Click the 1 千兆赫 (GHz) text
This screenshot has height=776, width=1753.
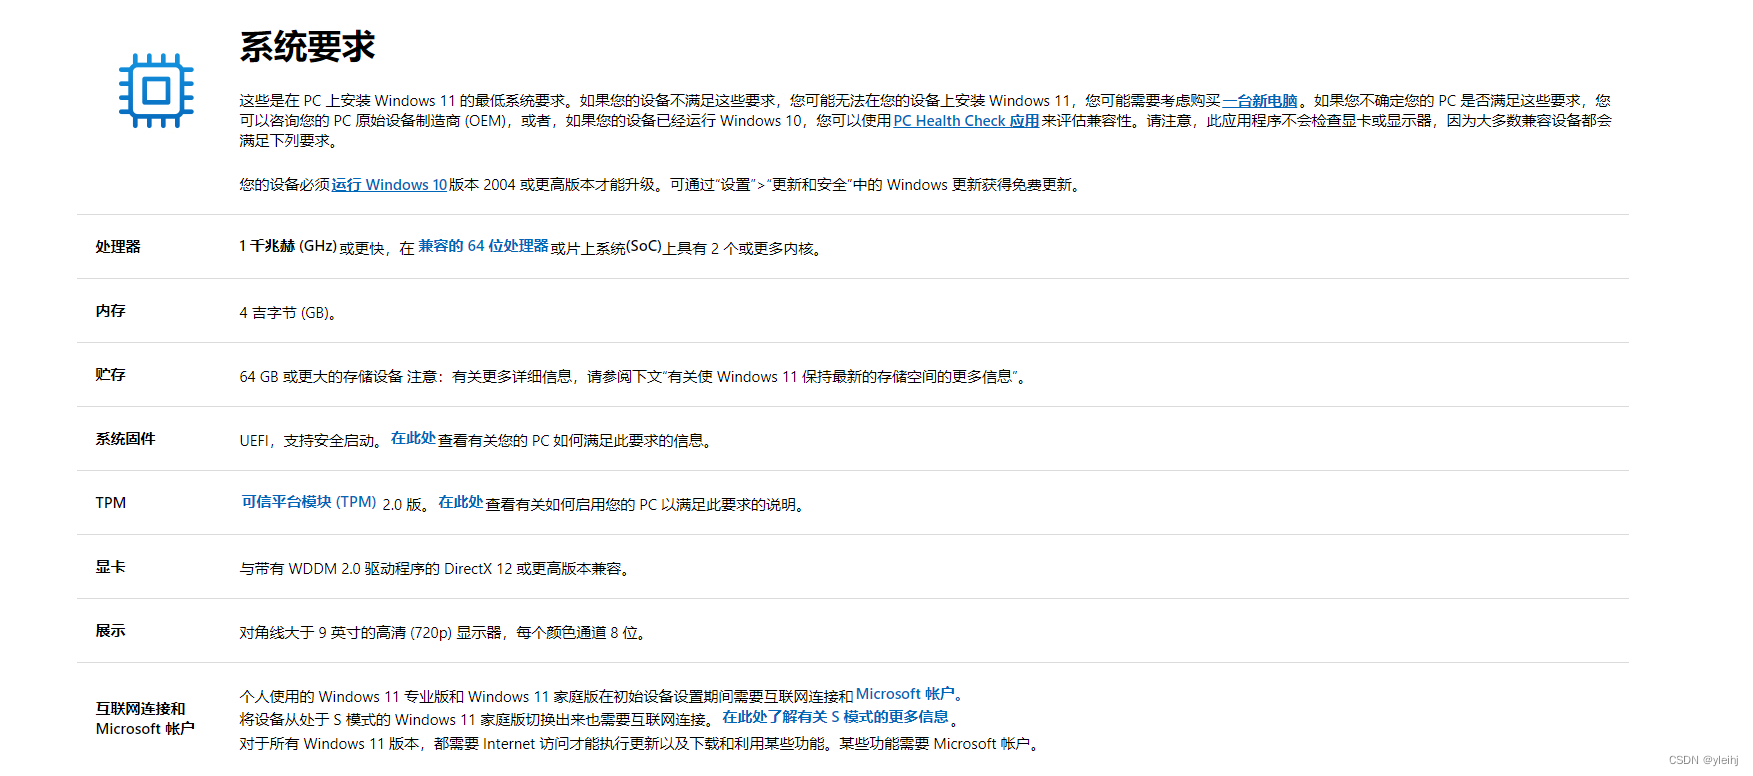tap(288, 246)
